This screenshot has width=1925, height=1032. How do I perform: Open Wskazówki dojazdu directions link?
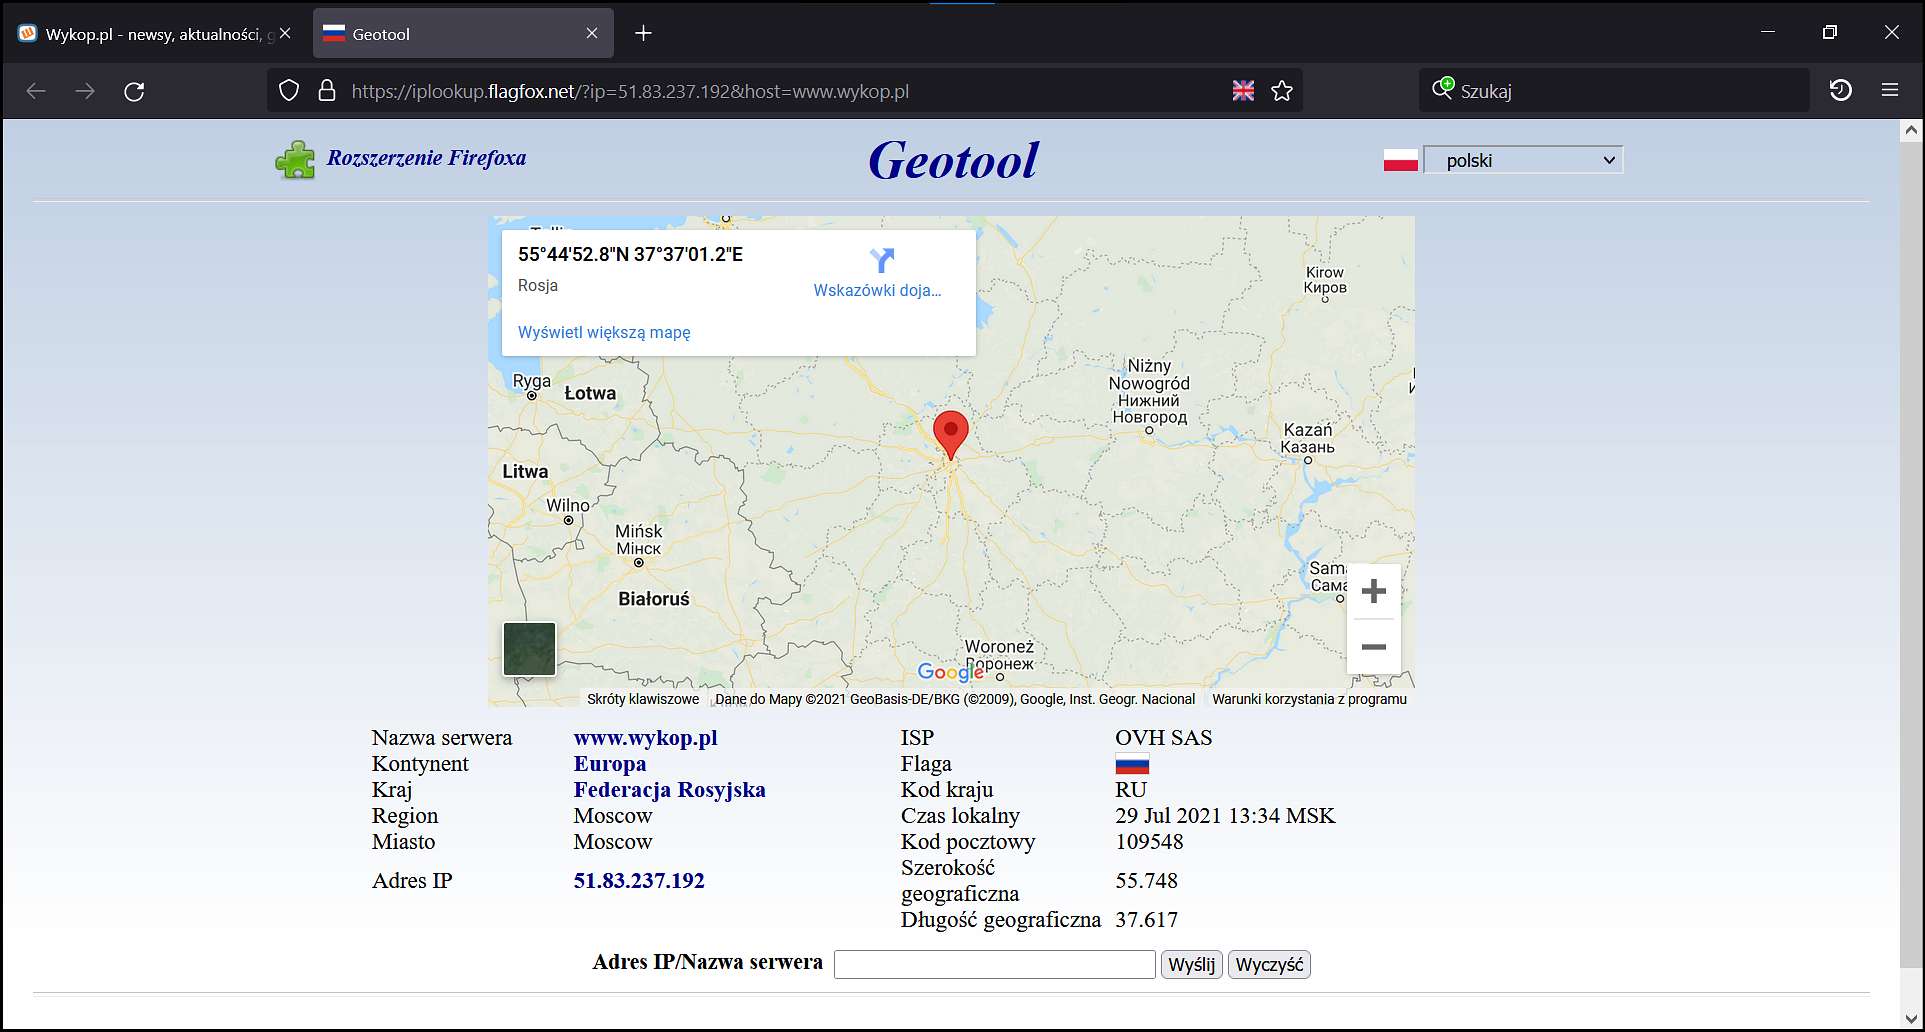click(x=877, y=291)
